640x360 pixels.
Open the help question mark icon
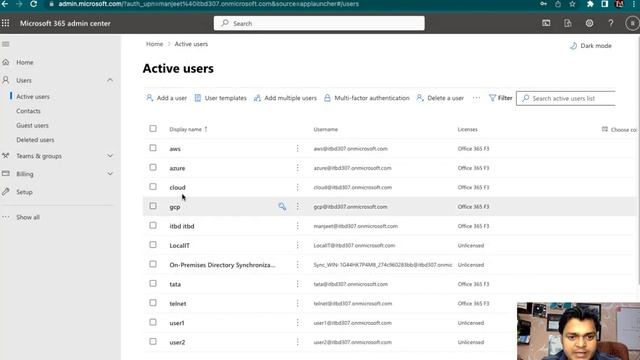pos(611,23)
